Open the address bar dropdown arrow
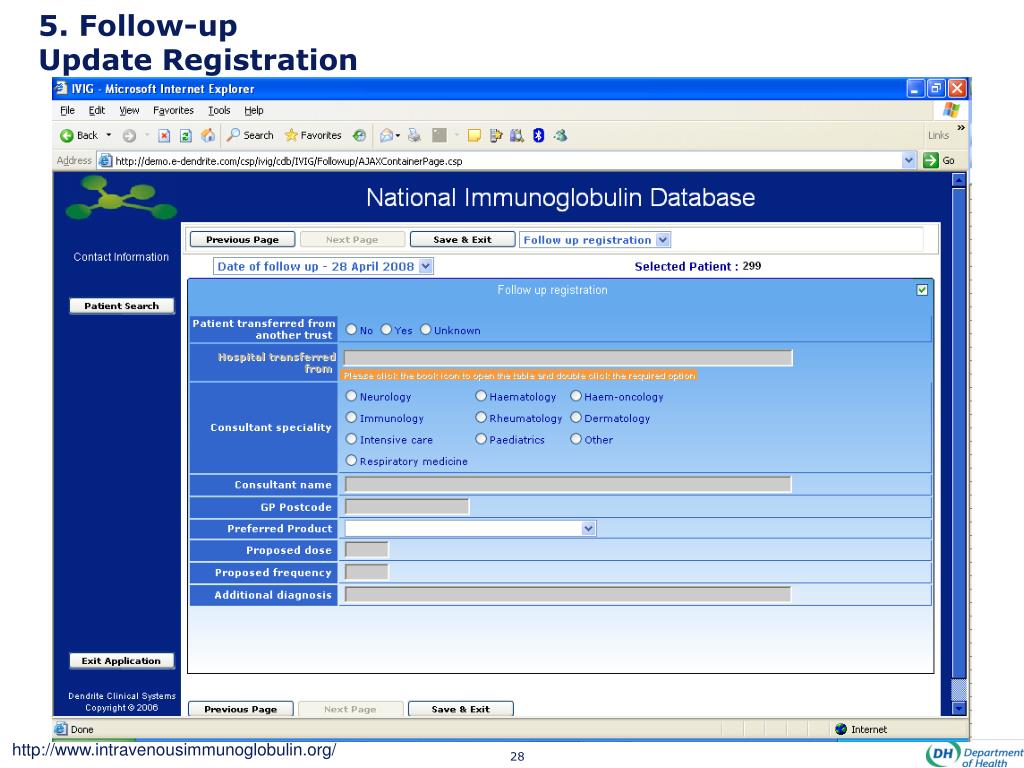This screenshot has height=768, width=1024. 908,160
